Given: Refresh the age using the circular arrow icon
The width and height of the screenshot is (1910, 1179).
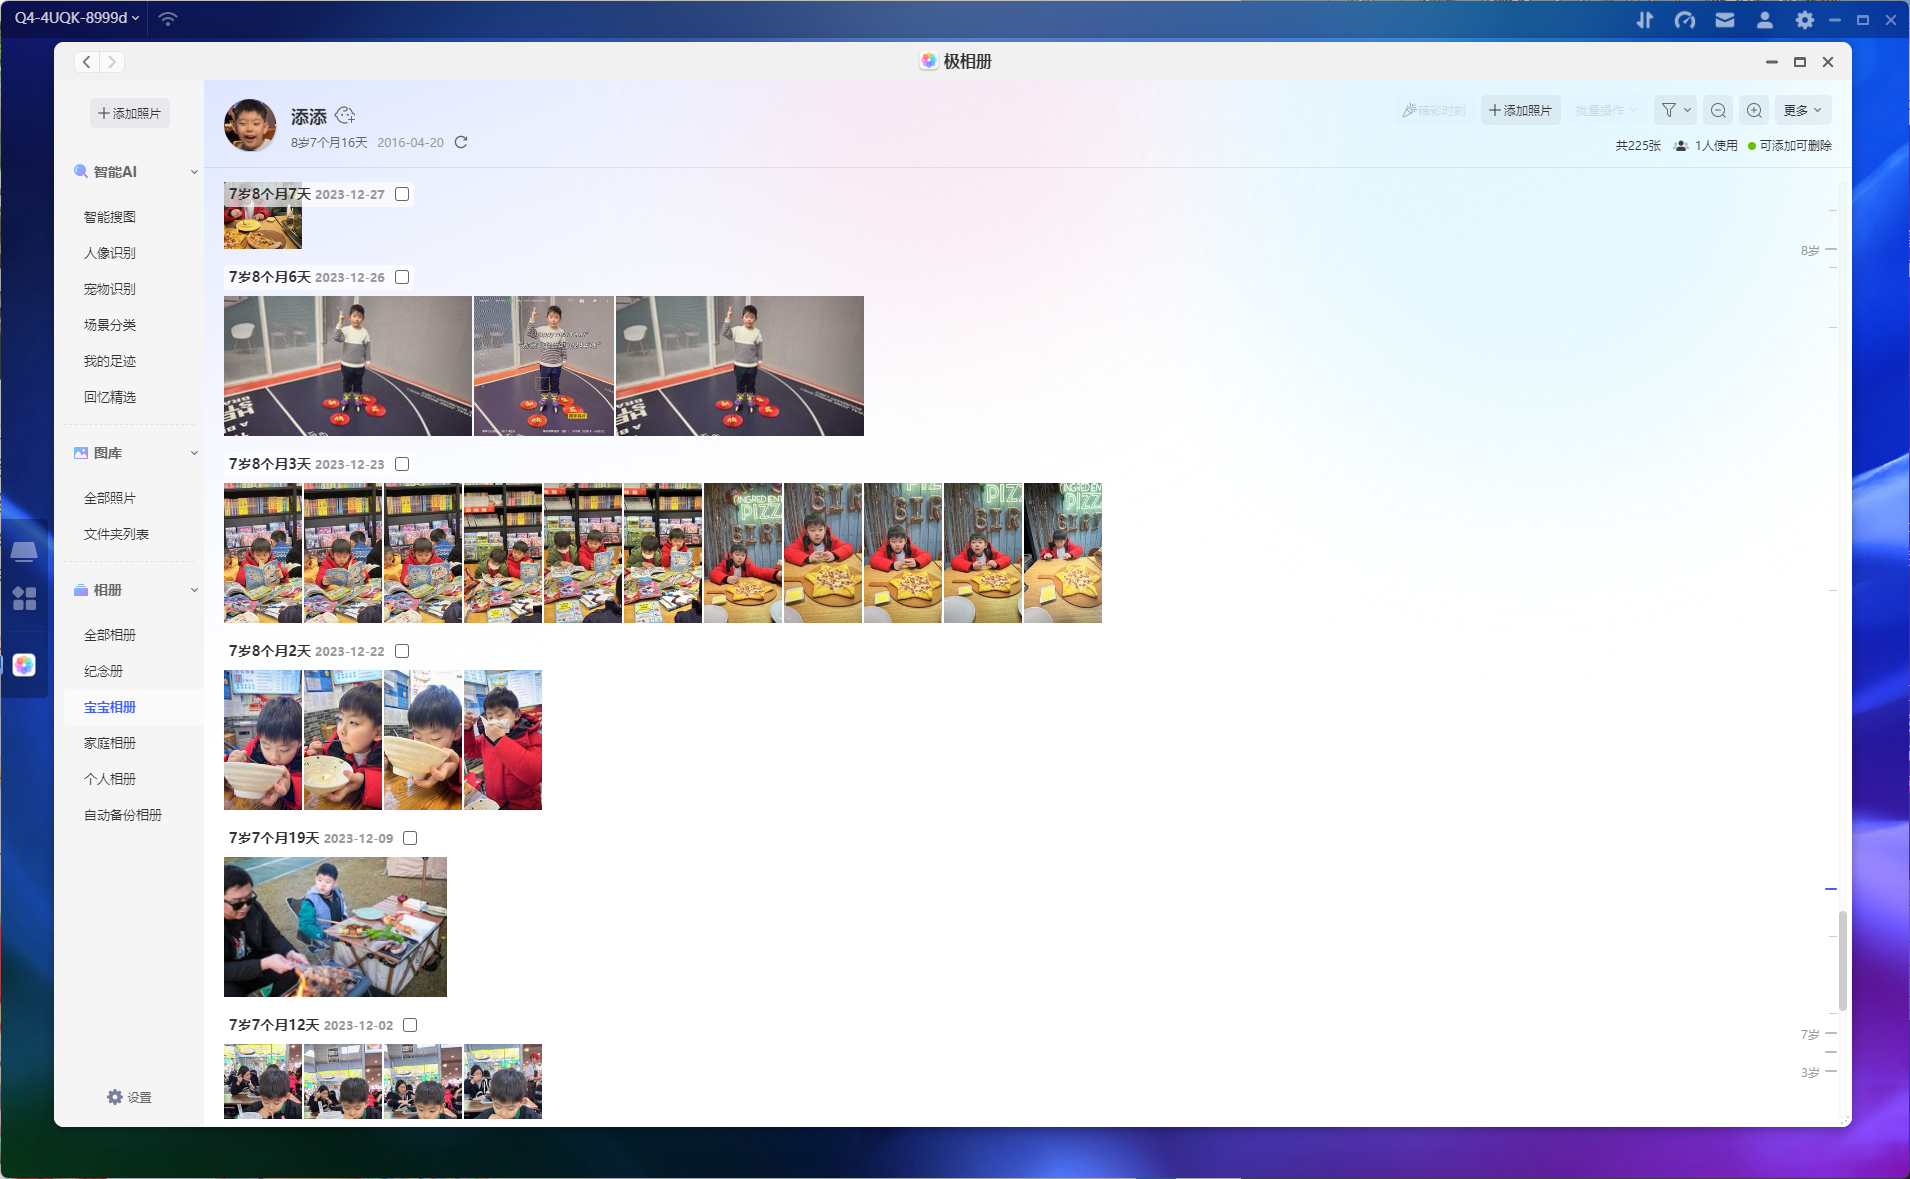Looking at the screenshot, I should [461, 142].
